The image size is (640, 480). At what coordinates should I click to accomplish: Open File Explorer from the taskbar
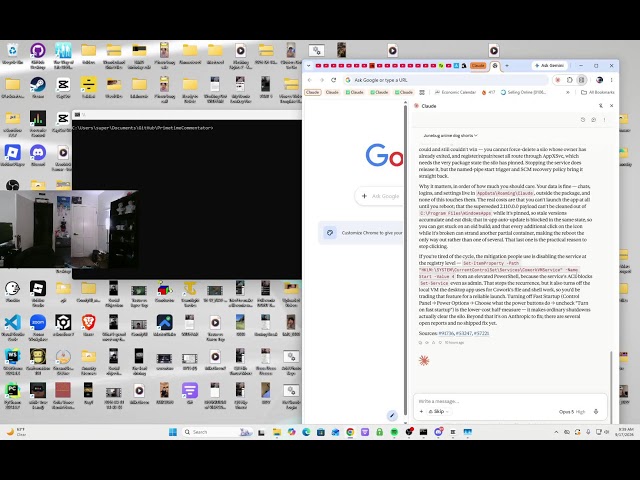[x=277, y=432]
